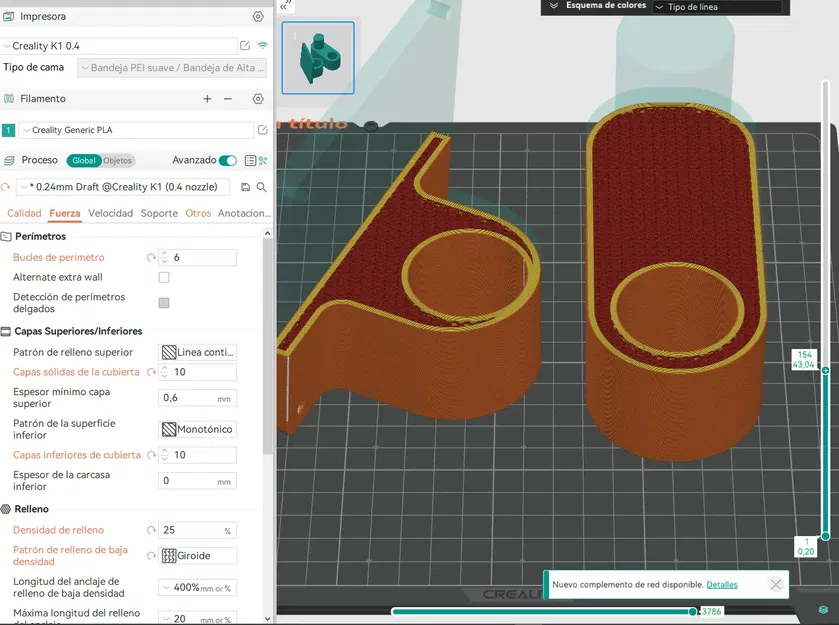Switch to the Velocidad tab

click(110, 213)
